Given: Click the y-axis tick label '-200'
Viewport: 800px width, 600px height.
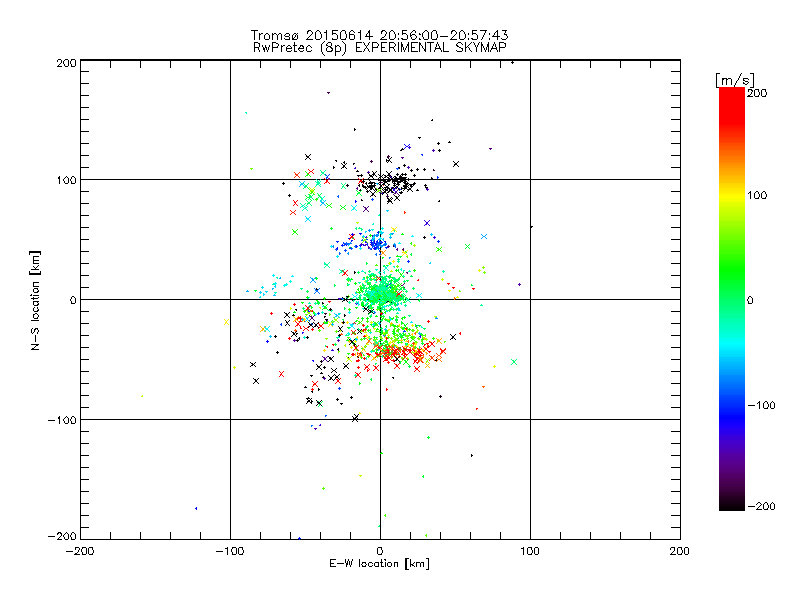Looking at the screenshot, I should tap(62, 537).
